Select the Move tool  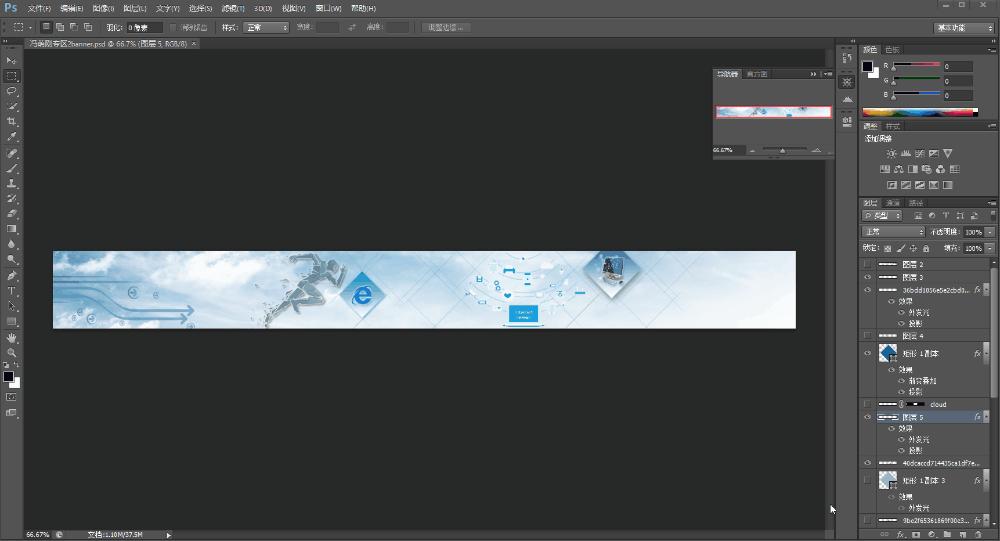click(x=11, y=61)
